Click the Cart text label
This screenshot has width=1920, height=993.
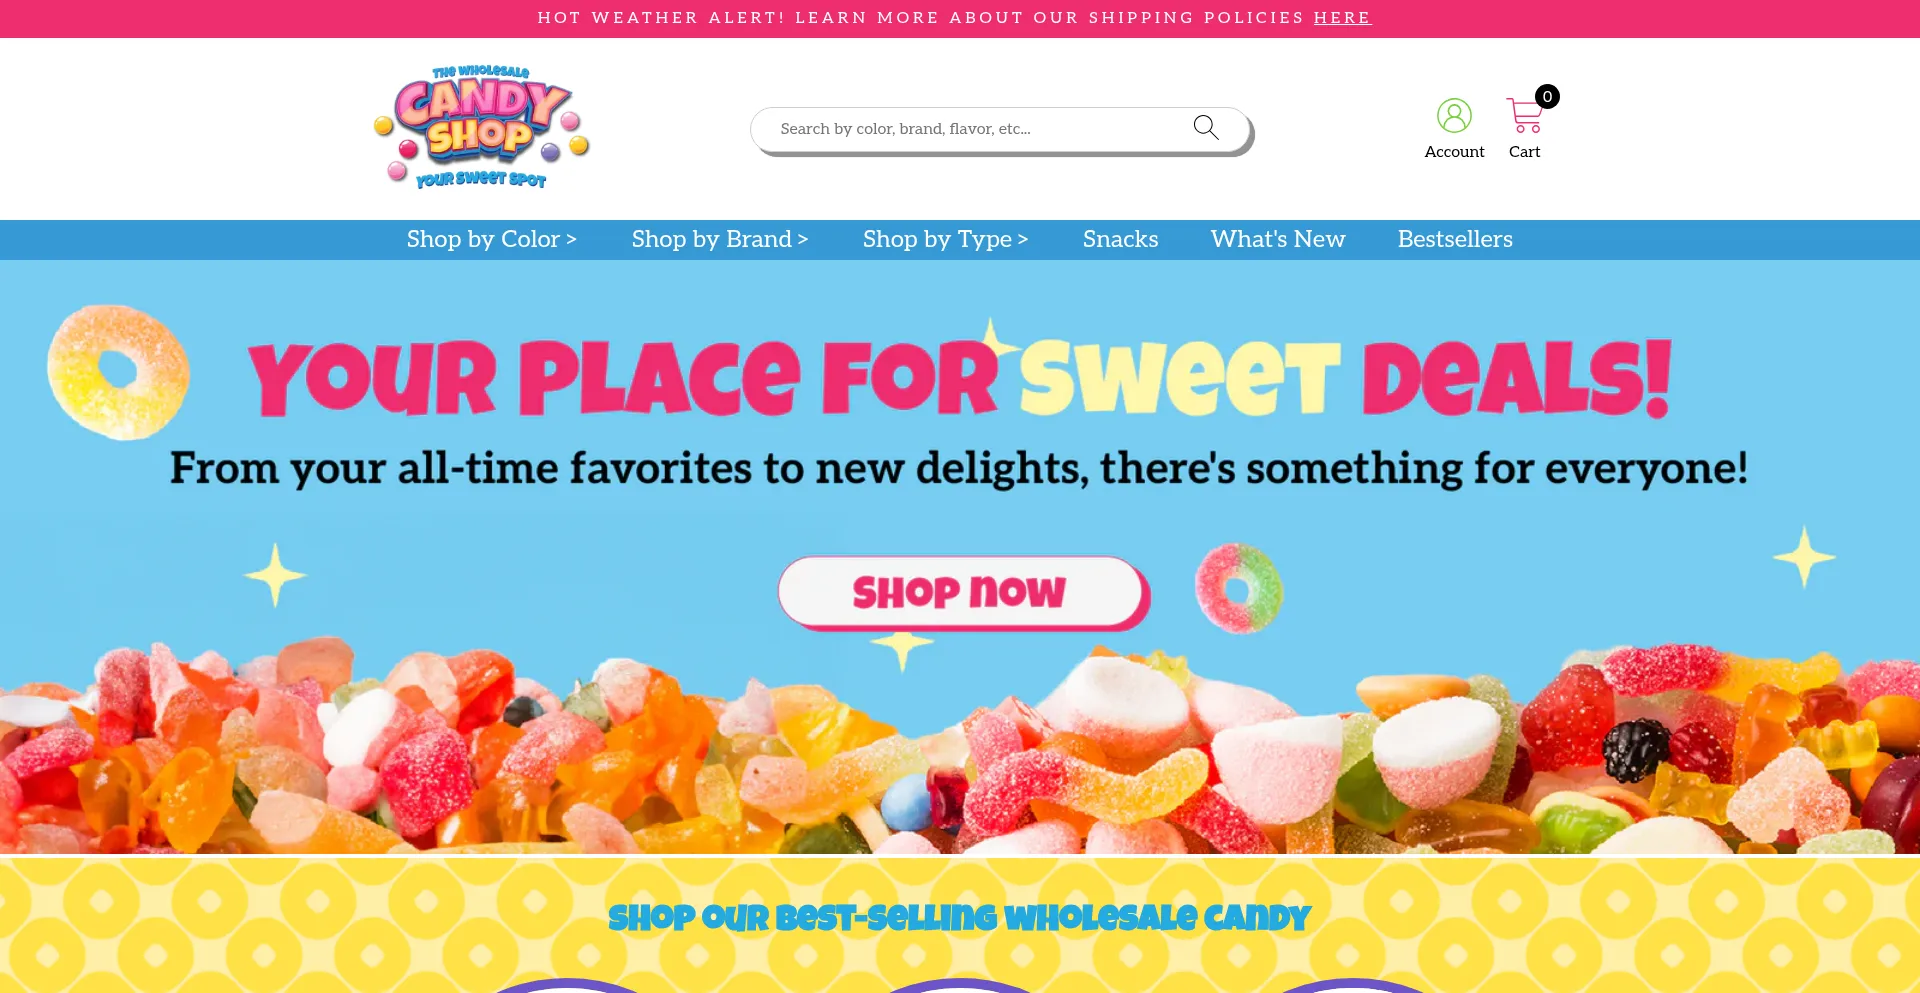pos(1524,152)
